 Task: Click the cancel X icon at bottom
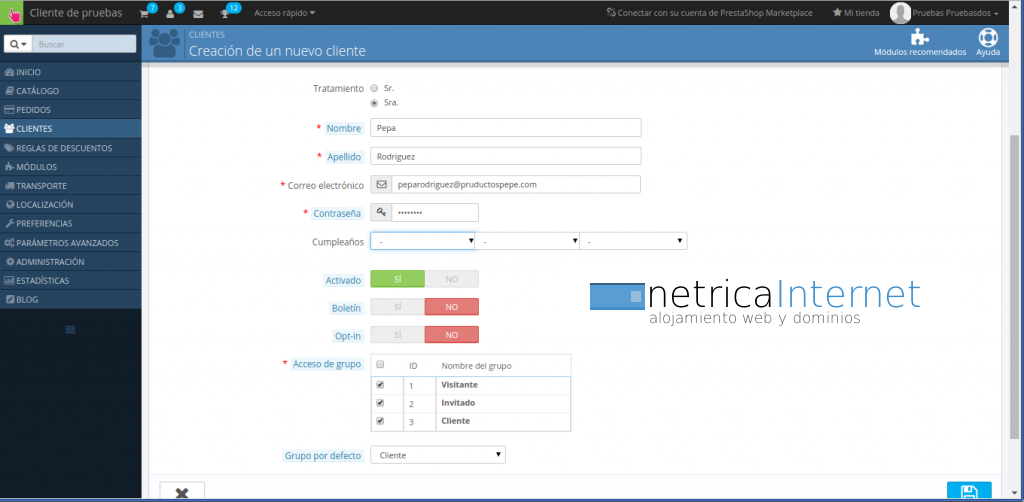[x=182, y=493]
